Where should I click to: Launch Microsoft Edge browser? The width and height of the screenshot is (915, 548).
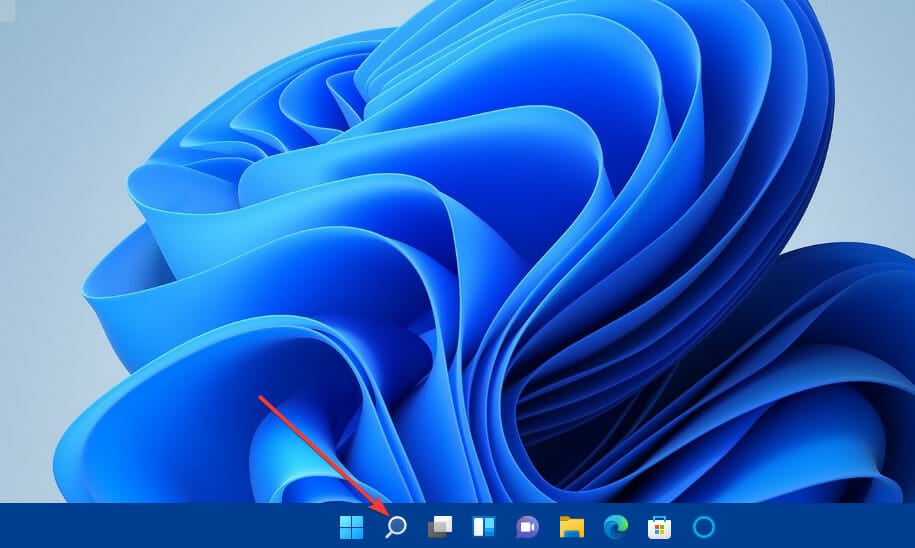(615, 527)
